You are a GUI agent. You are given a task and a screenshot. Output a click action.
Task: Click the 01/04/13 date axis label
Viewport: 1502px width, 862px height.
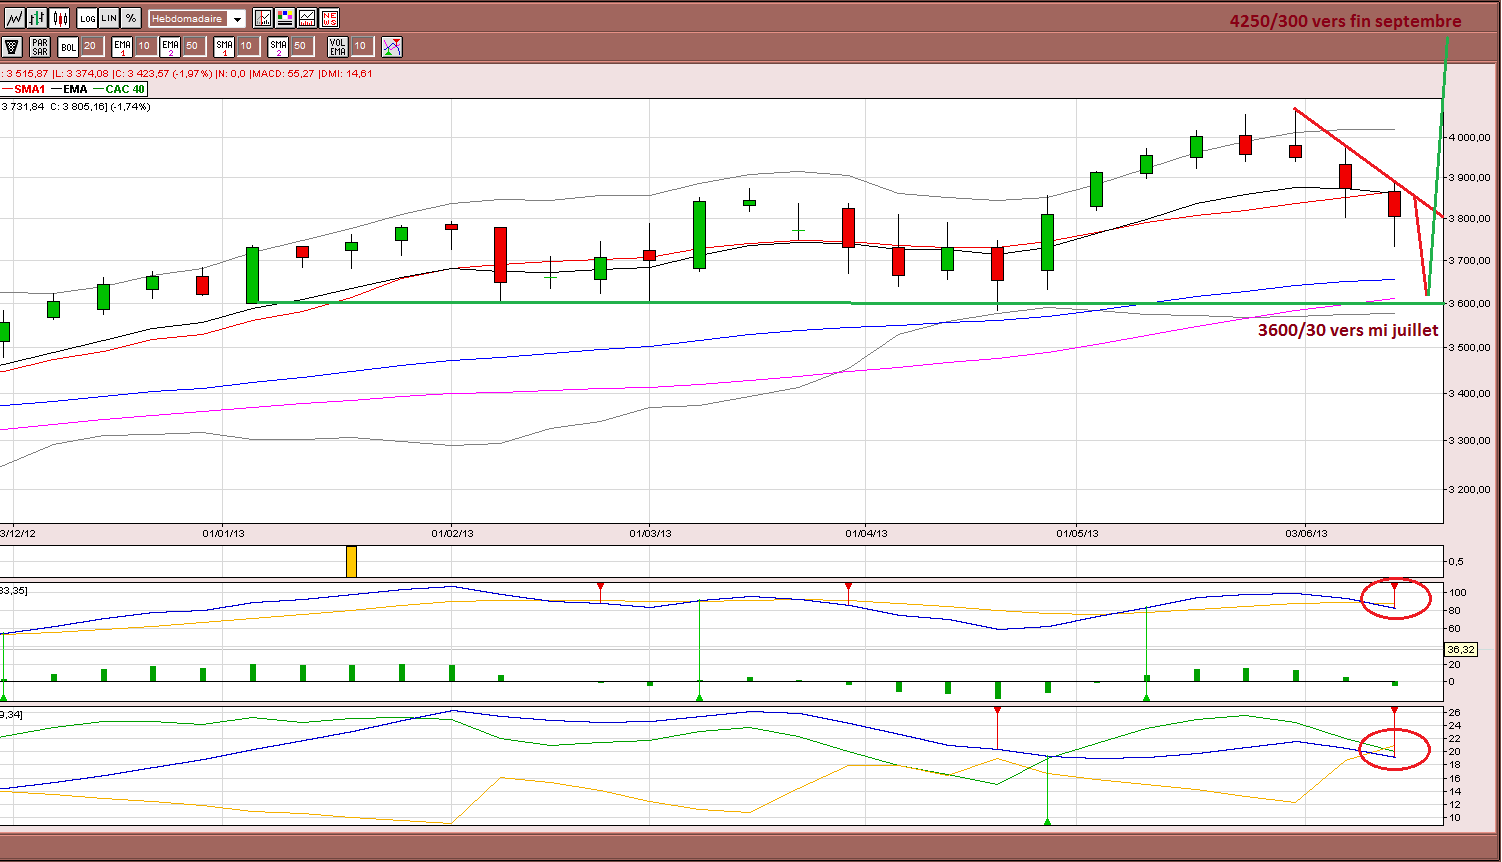click(x=866, y=533)
